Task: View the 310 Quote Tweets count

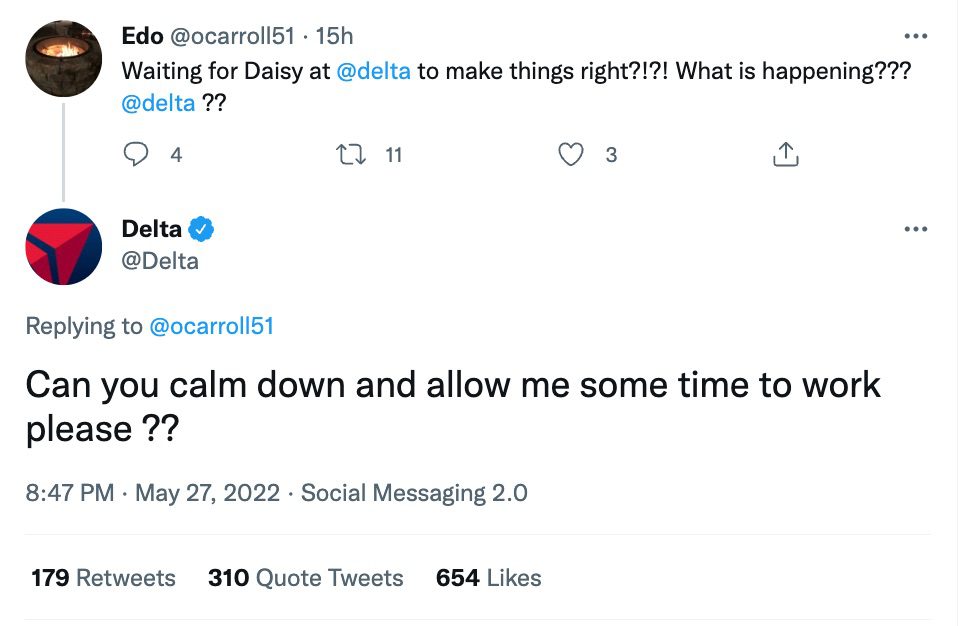Action: tap(305, 578)
